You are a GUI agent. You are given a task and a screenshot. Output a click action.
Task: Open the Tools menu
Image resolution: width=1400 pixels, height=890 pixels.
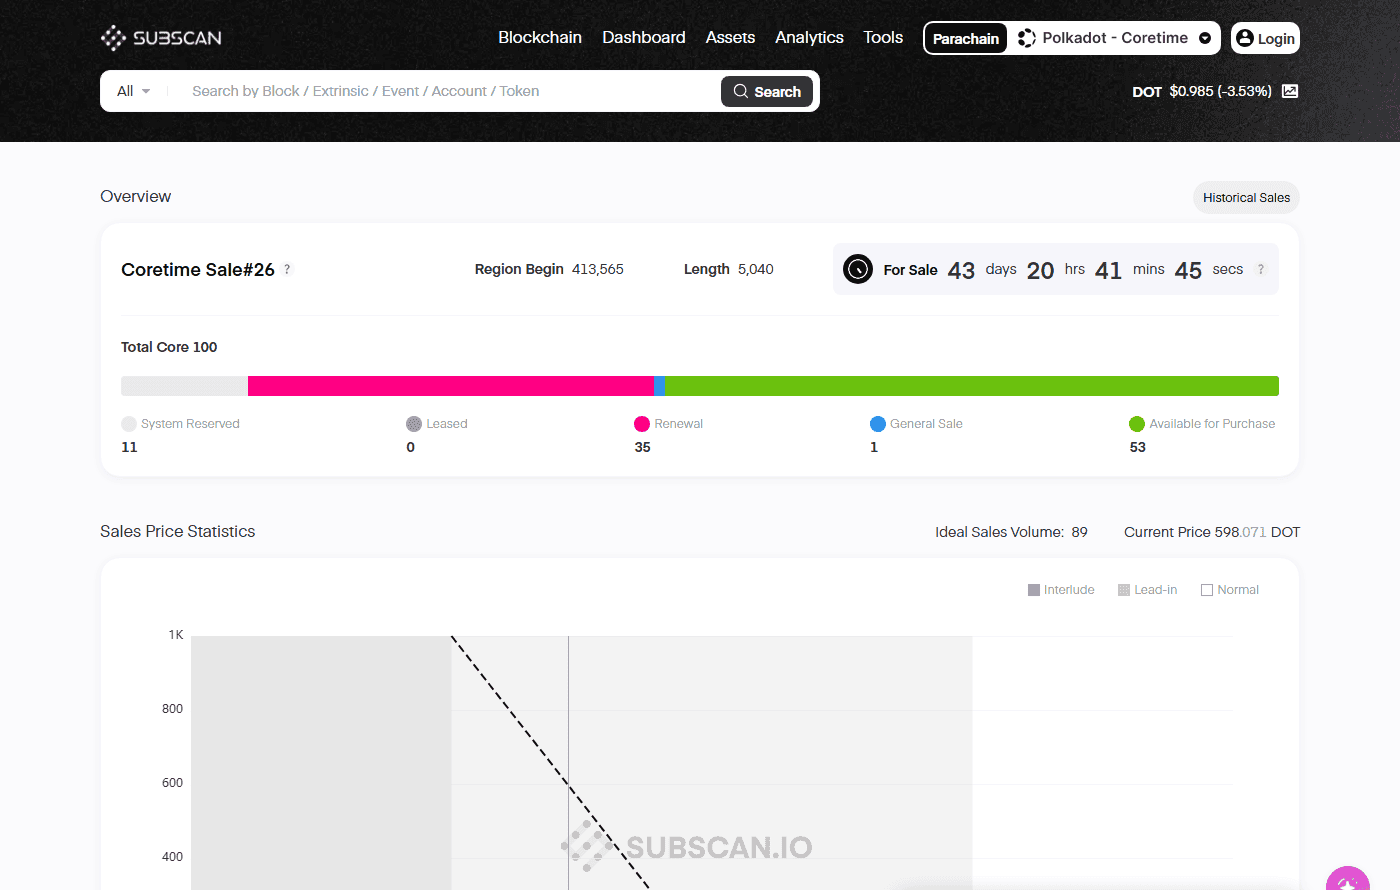(x=883, y=37)
